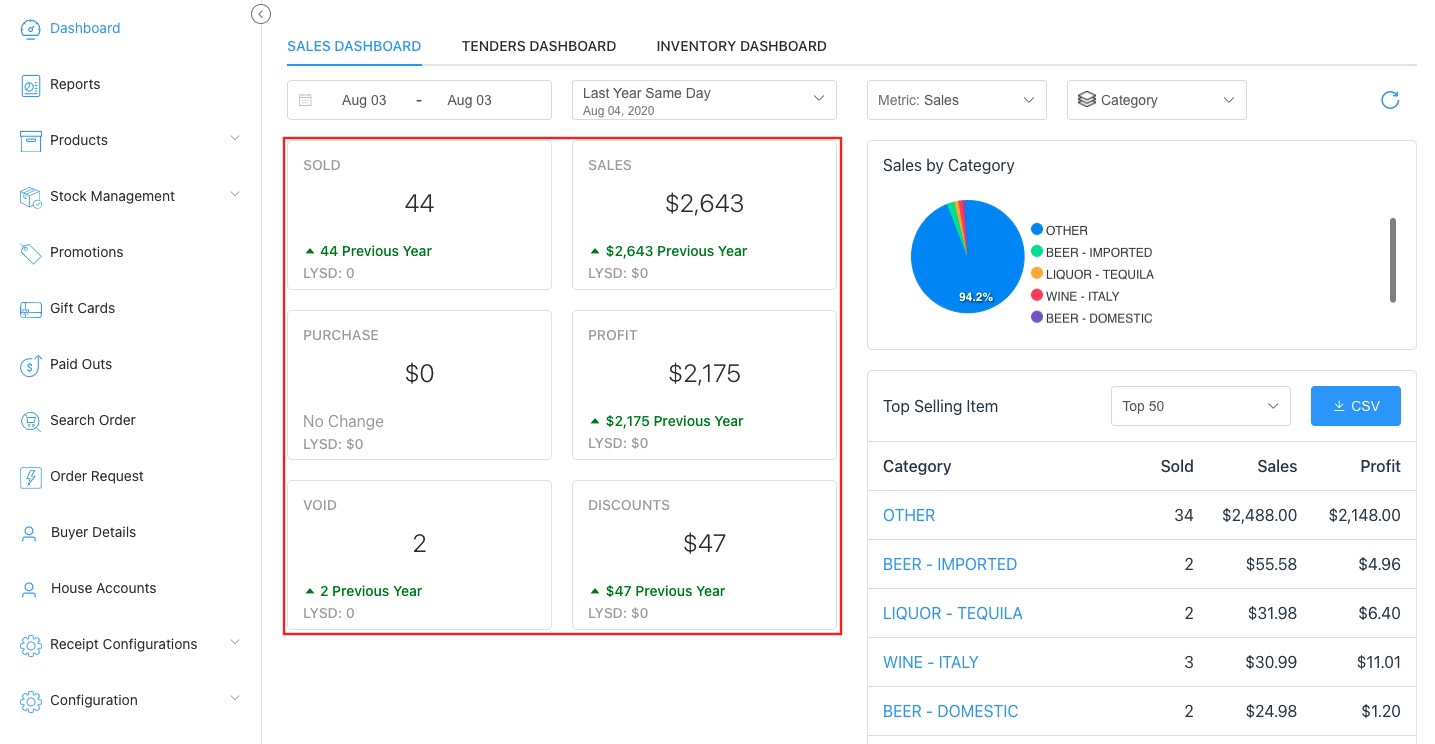
Task: Collapse the sidebar with the arrow button
Action: coord(261,14)
